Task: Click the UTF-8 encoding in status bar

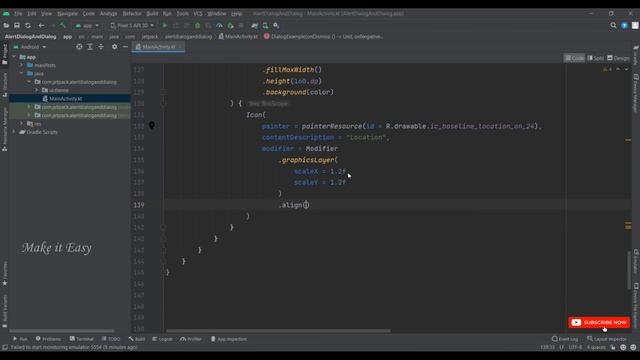Action: 575,347
